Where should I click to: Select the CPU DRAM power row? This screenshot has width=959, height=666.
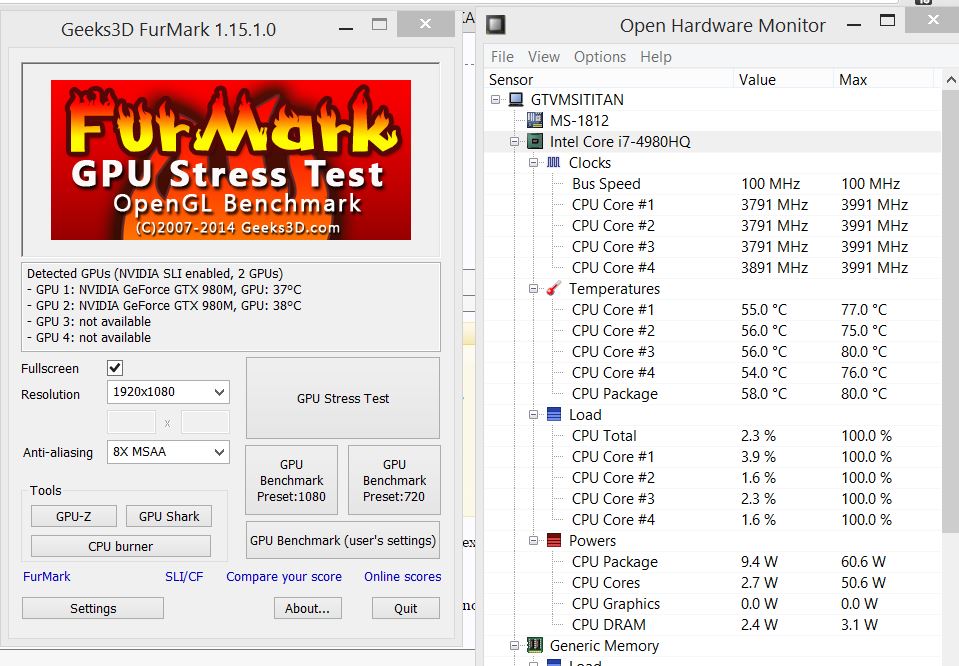coord(713,624)
